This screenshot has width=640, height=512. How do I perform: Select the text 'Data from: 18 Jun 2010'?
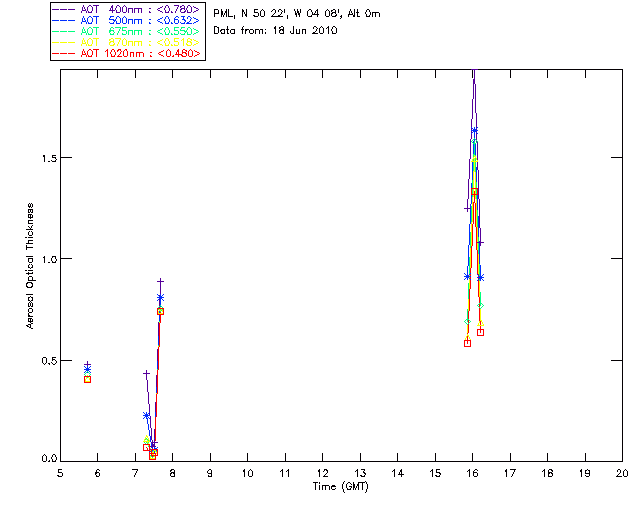coord(276,31)
